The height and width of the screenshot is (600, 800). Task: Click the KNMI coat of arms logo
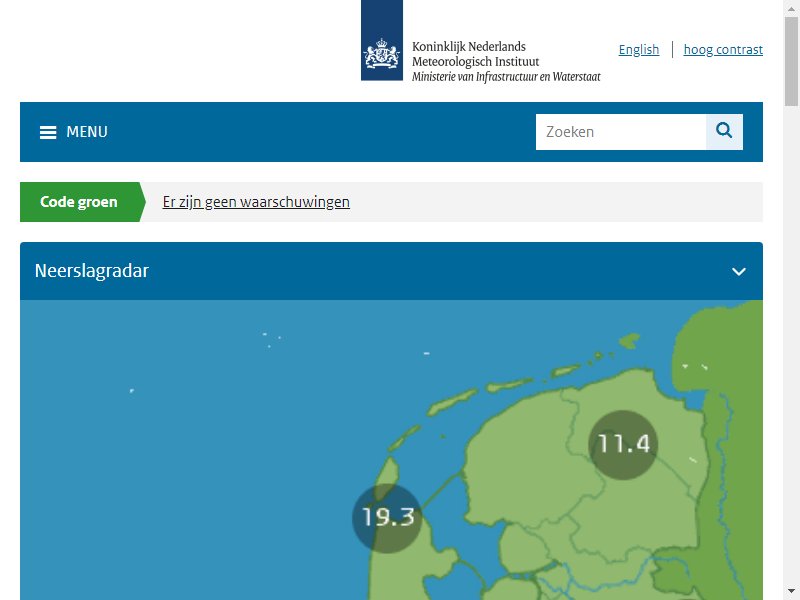382,40
